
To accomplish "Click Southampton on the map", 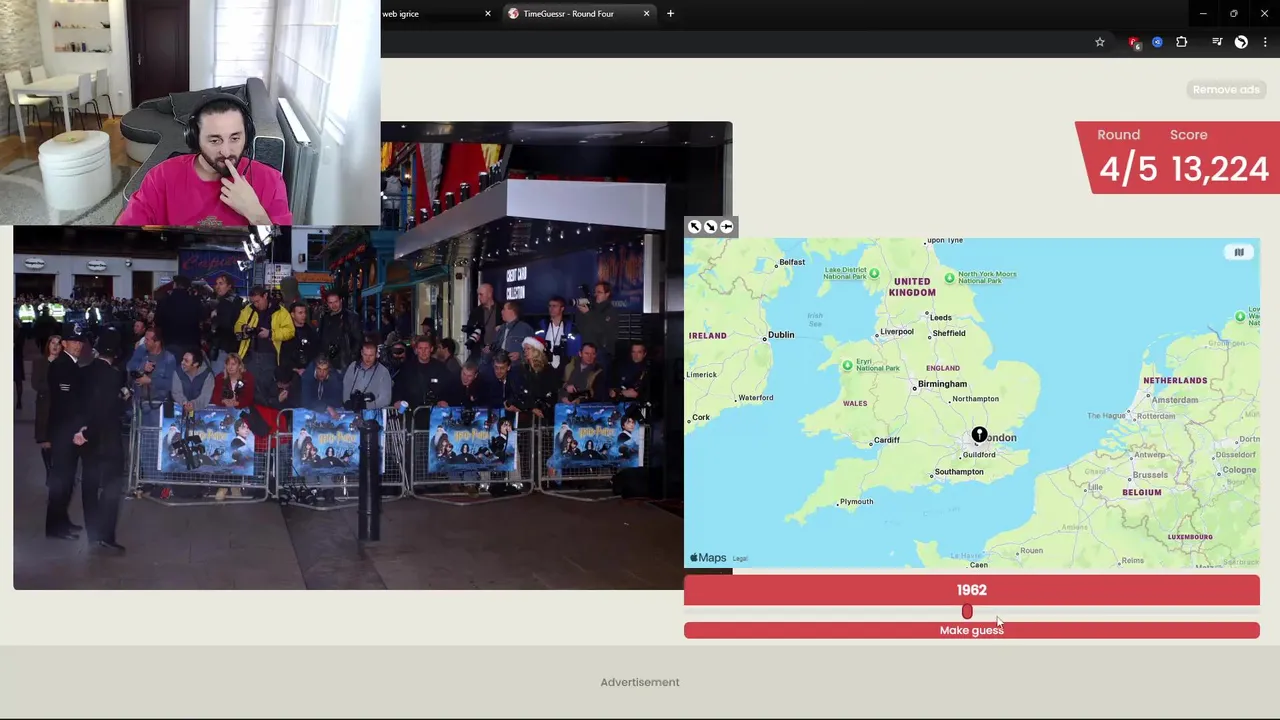I will (x=958, y=472).
